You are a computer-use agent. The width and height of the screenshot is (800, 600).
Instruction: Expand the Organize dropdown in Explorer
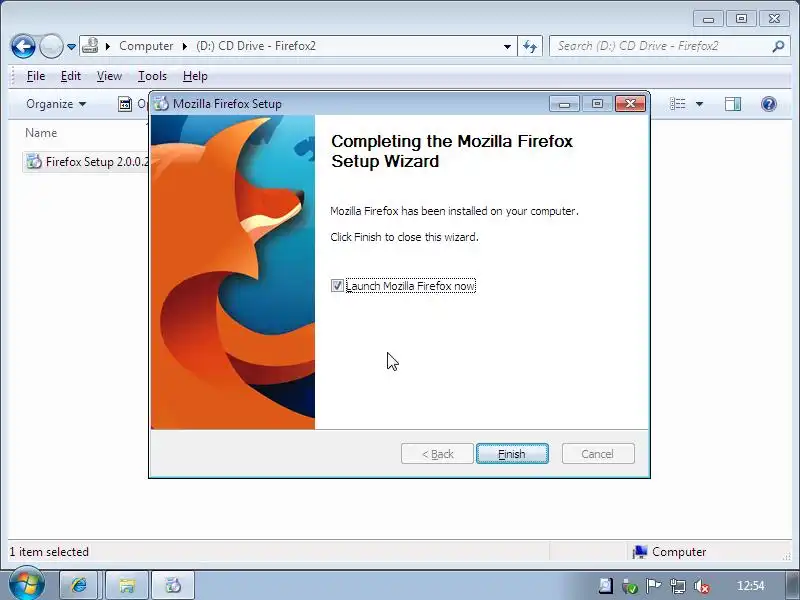pyautogui.click(x=56, y=104)
